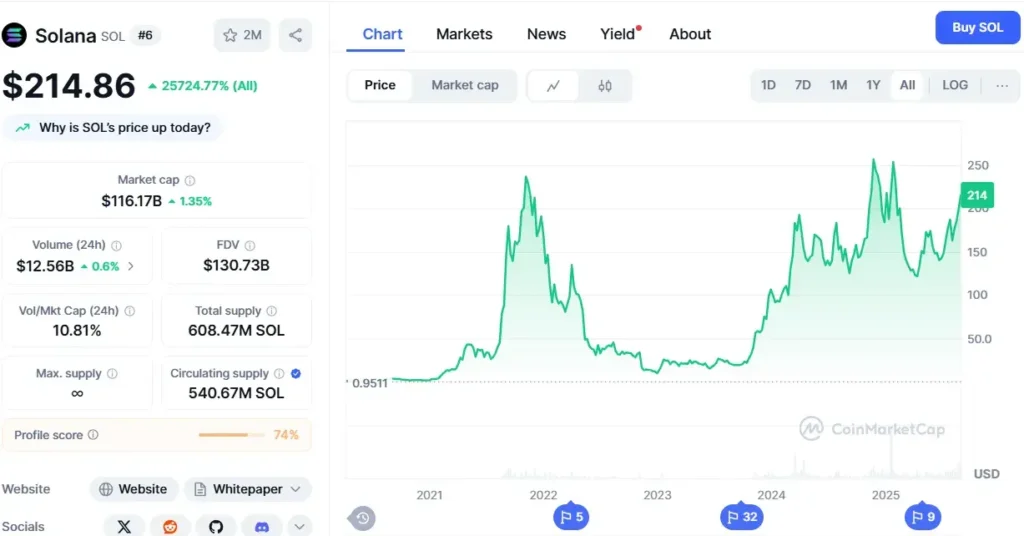The height and width of the screenshot is (536, 1024).
Task: Add Solana to watchlist with star icon
Action: point(242,35)
